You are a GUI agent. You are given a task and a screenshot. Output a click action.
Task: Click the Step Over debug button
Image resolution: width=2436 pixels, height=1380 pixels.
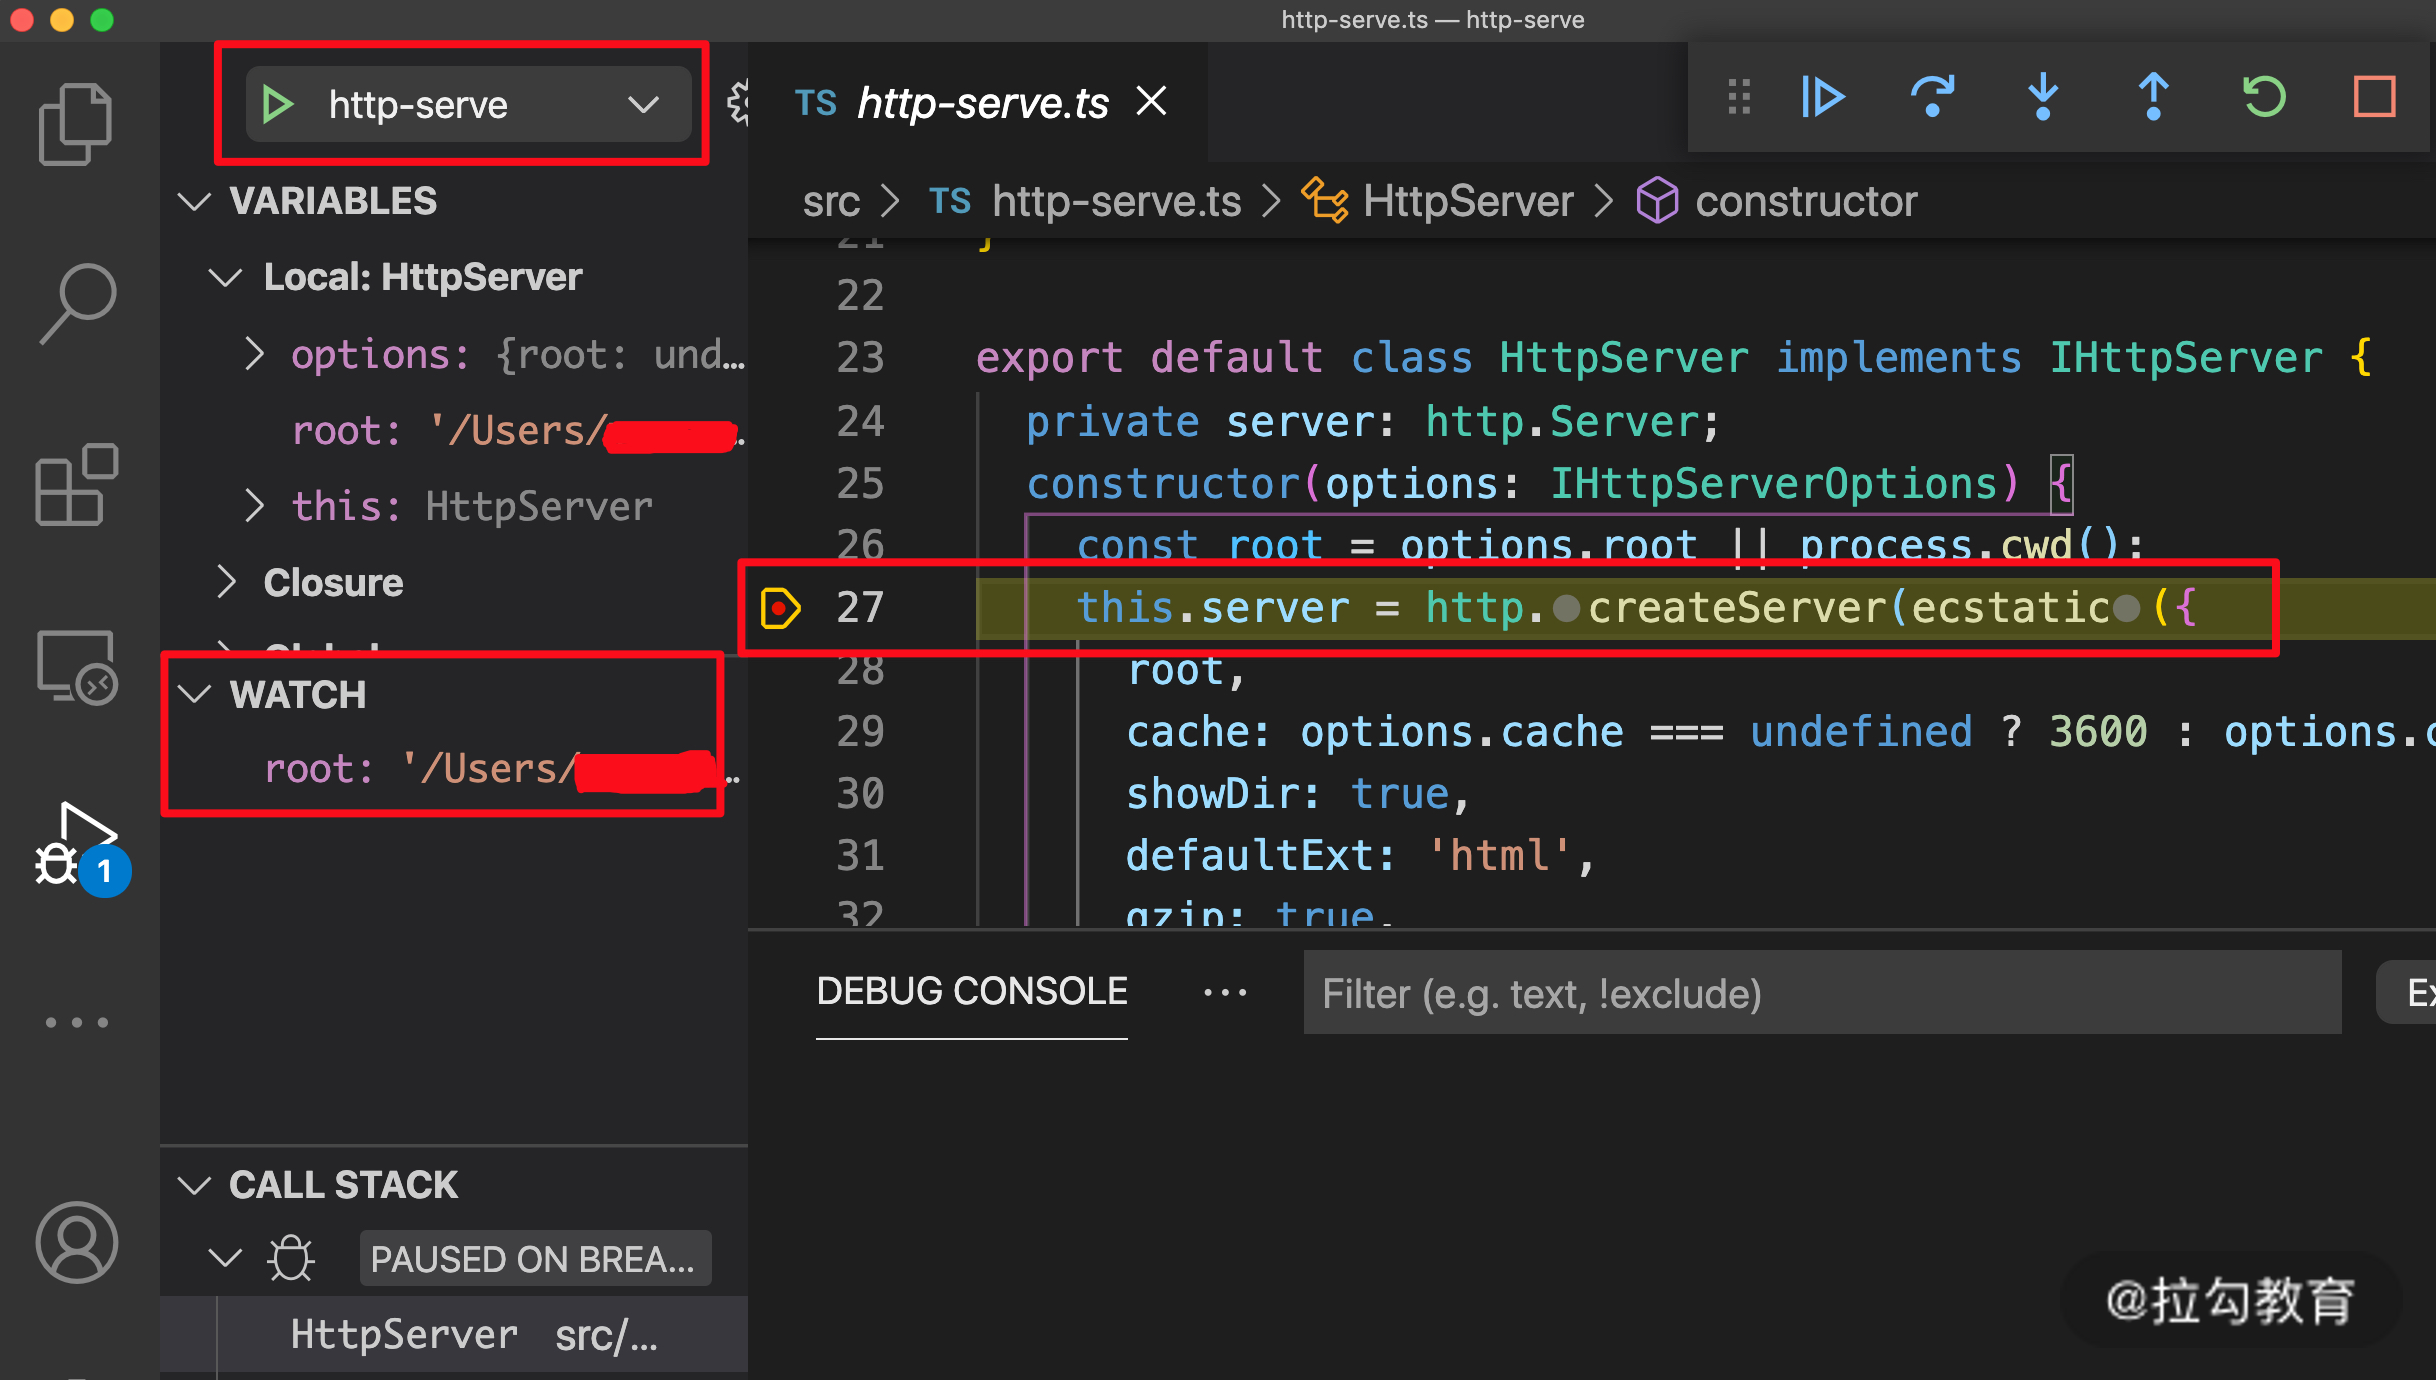click(x=1932, y=98)
